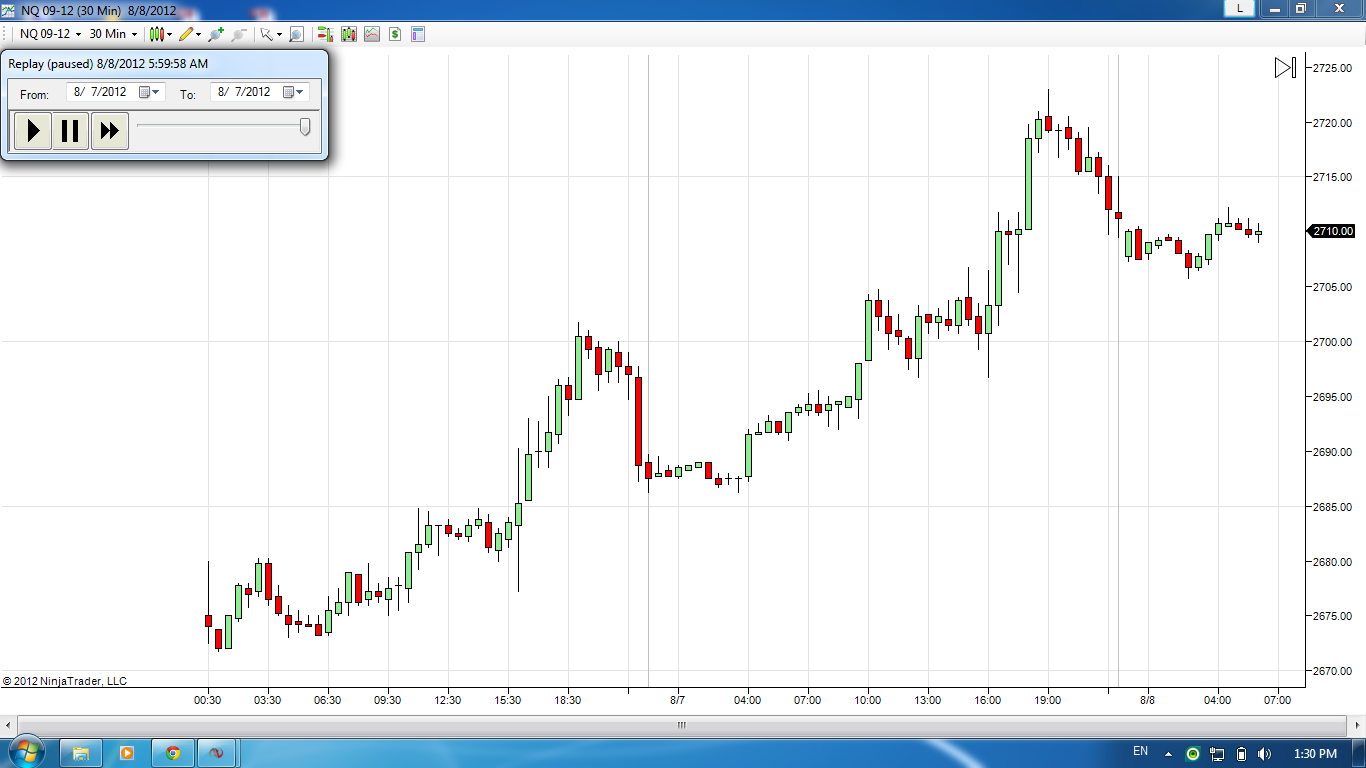Image resolution: width=1366 pixels, height=768 pixels.
Task: Open the chart Properties icon
Action: pos(418,34)
